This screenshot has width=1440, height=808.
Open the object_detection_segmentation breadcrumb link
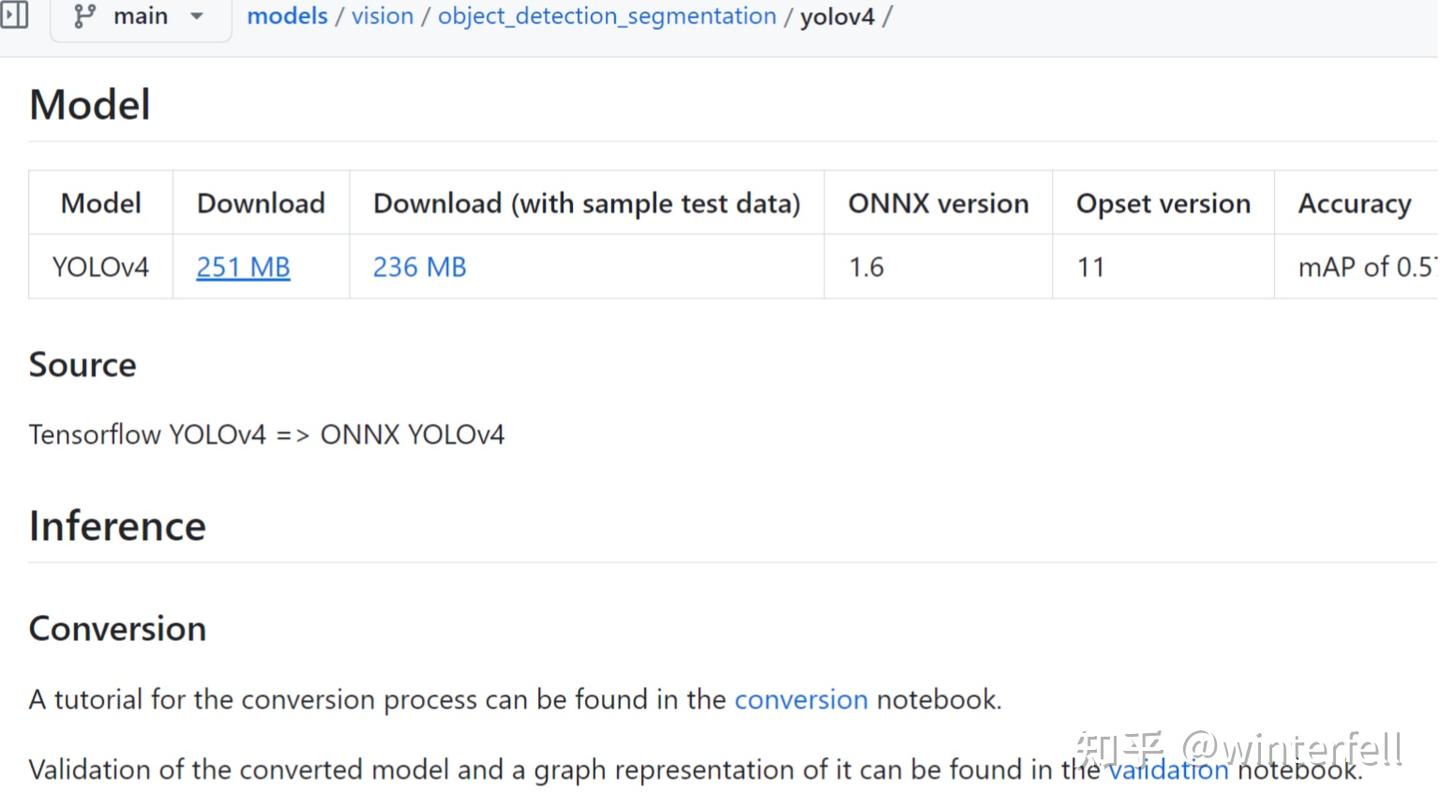pos(606,15)
